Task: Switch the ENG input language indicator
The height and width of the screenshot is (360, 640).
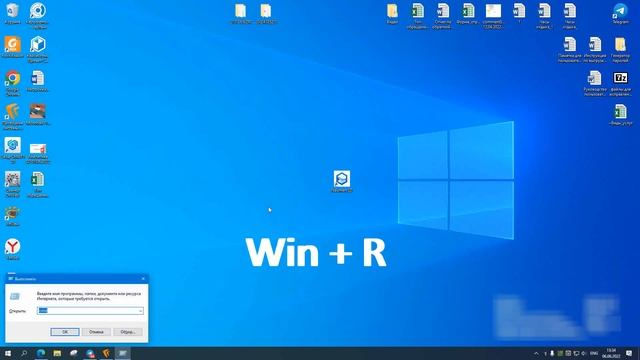Action: click(x=594, y=353)
